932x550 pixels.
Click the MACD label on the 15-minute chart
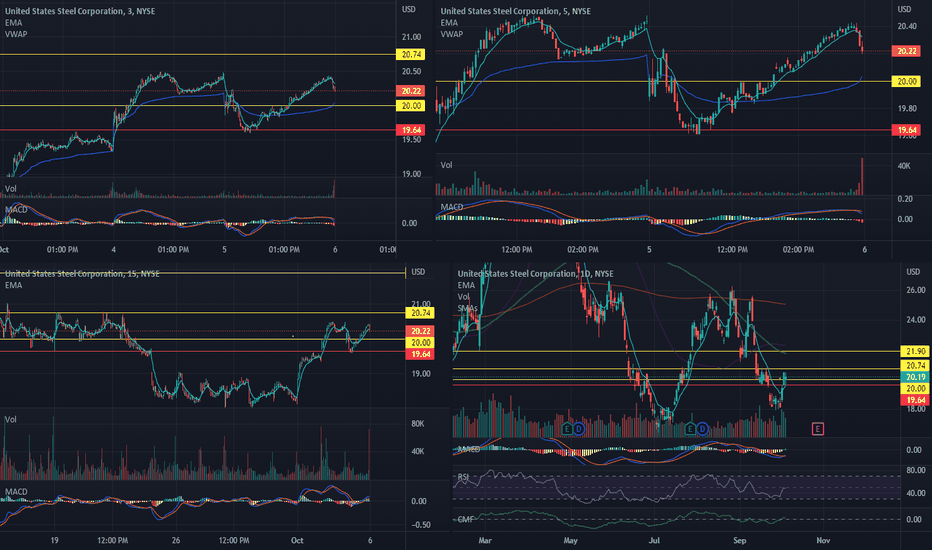pyautogui.click(x=16, y=491)
